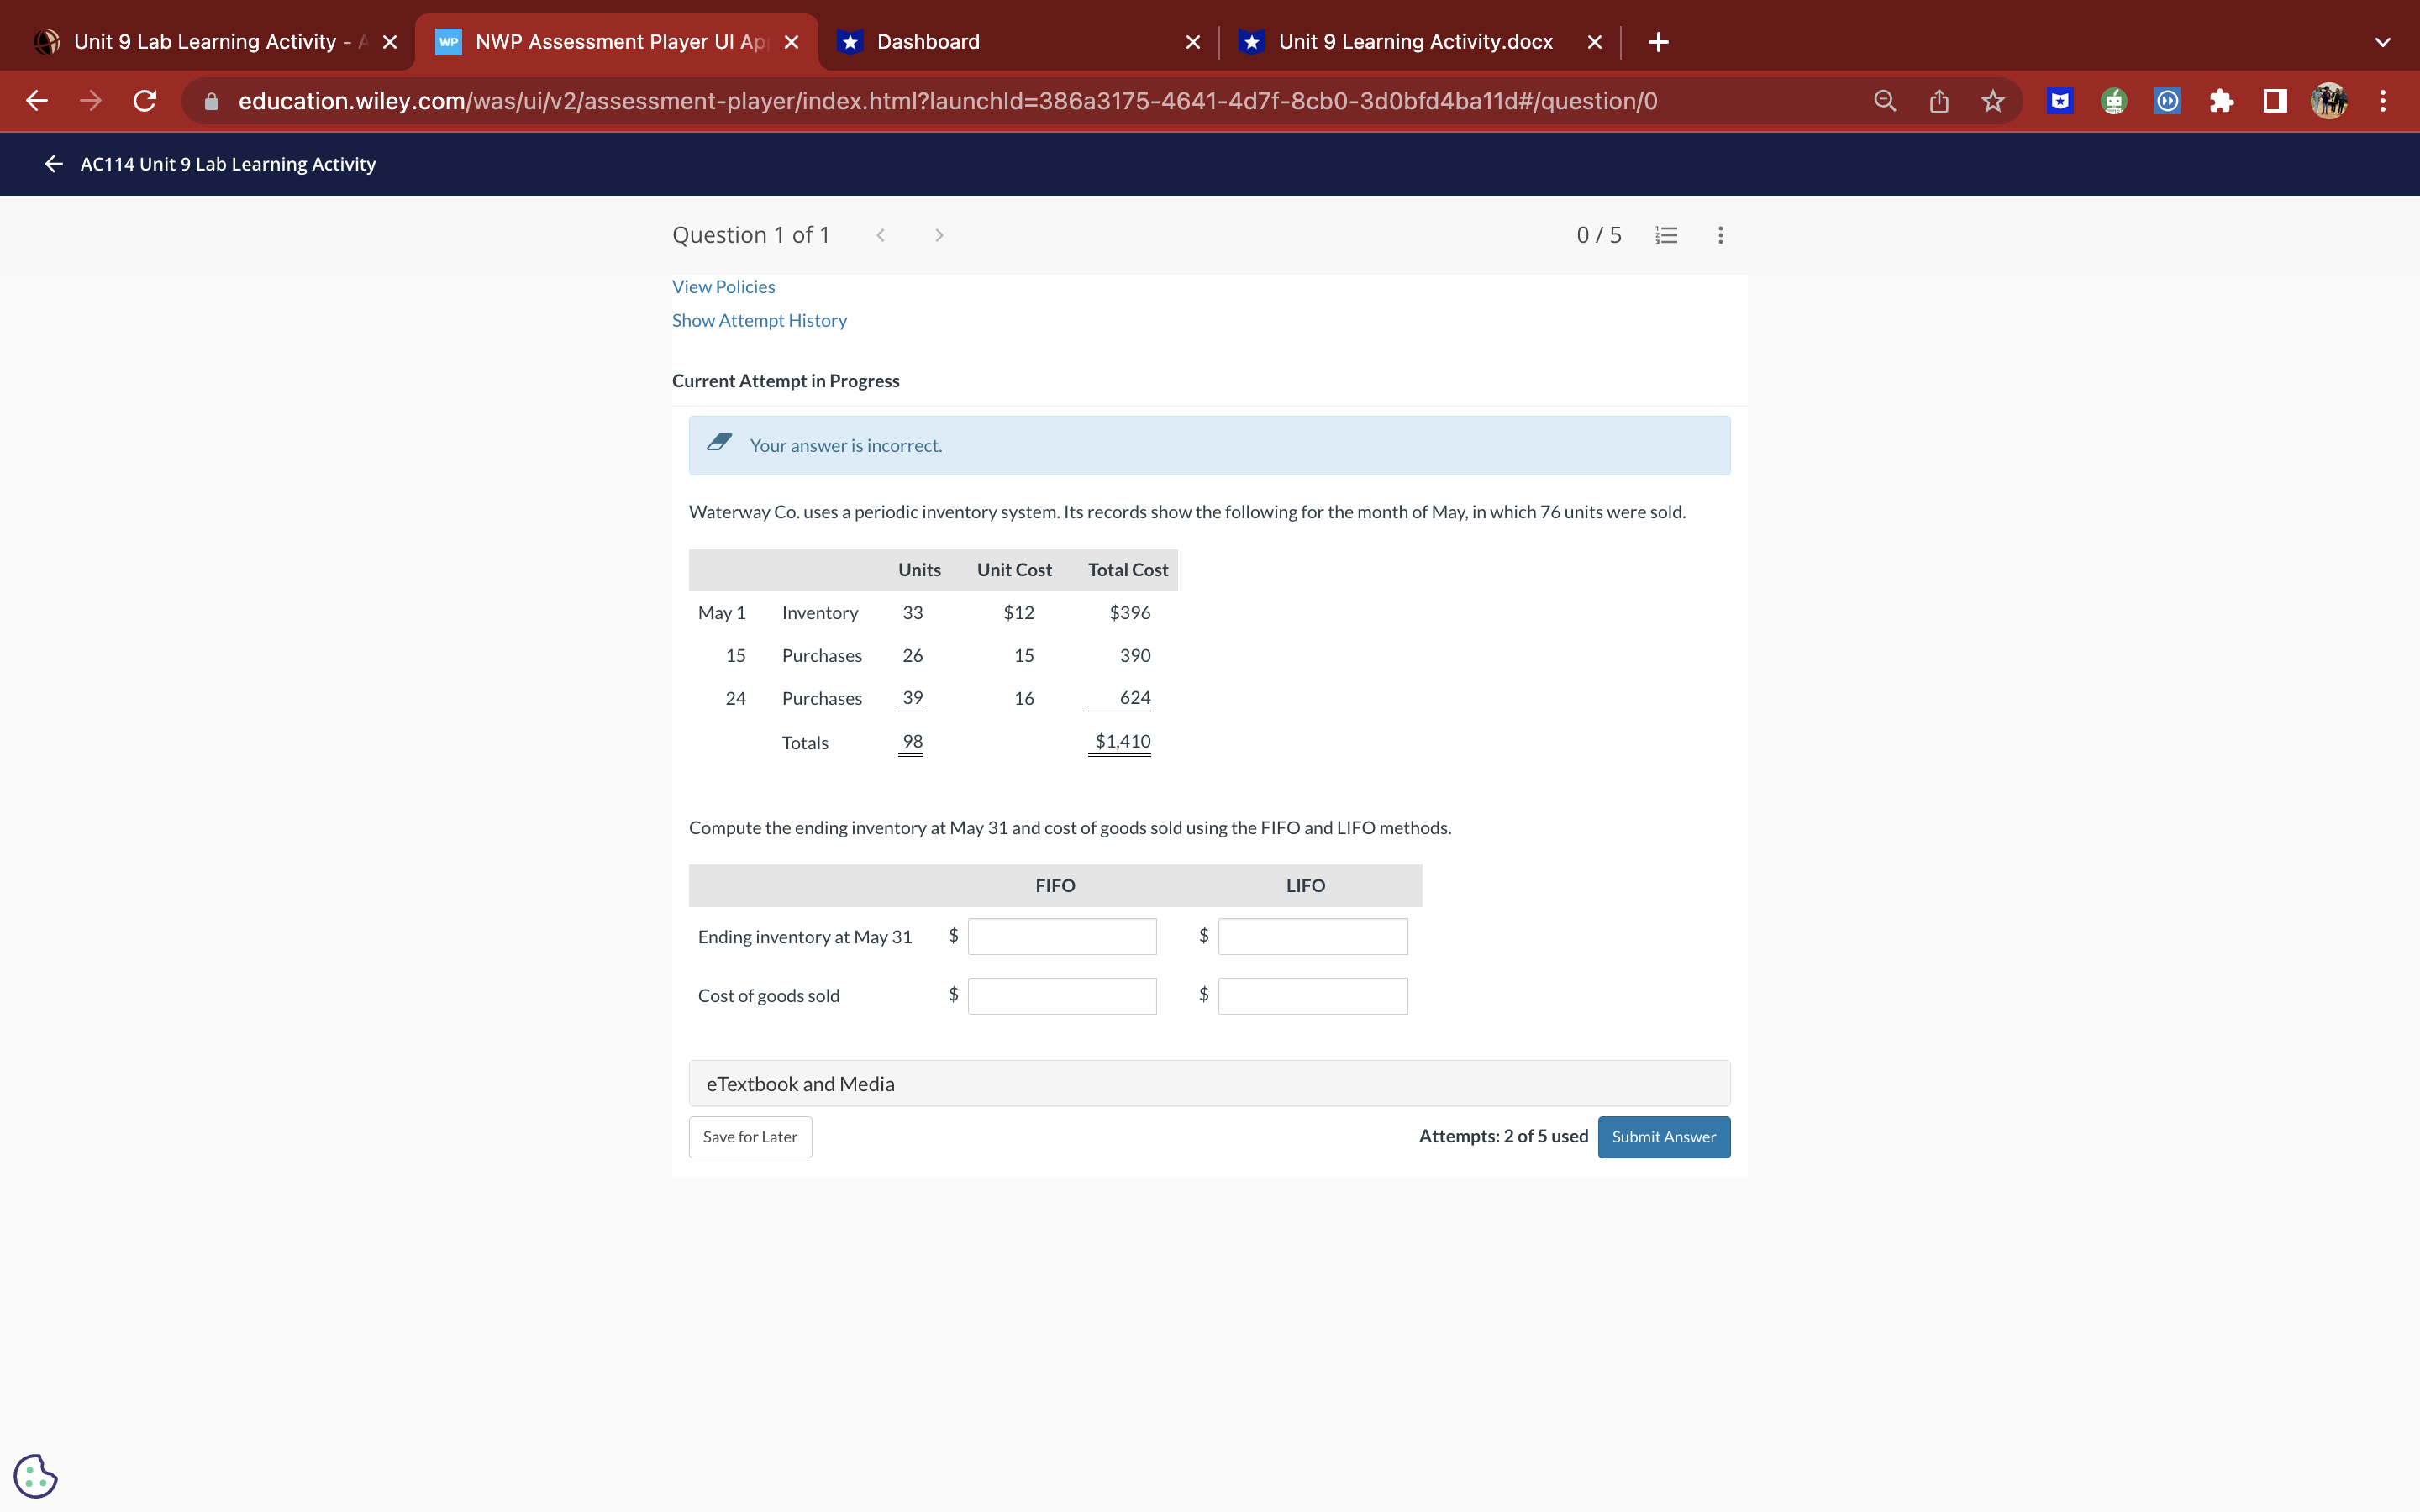Click the FIFO ending inventory input field
This screenshot has height=1512, width=2420.
[x=1062, y=937]
